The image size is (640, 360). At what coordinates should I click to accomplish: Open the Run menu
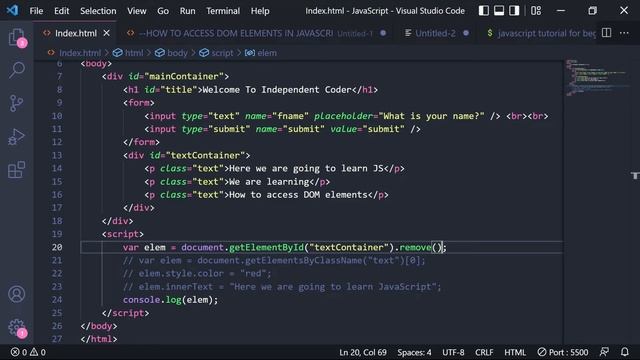187,11
